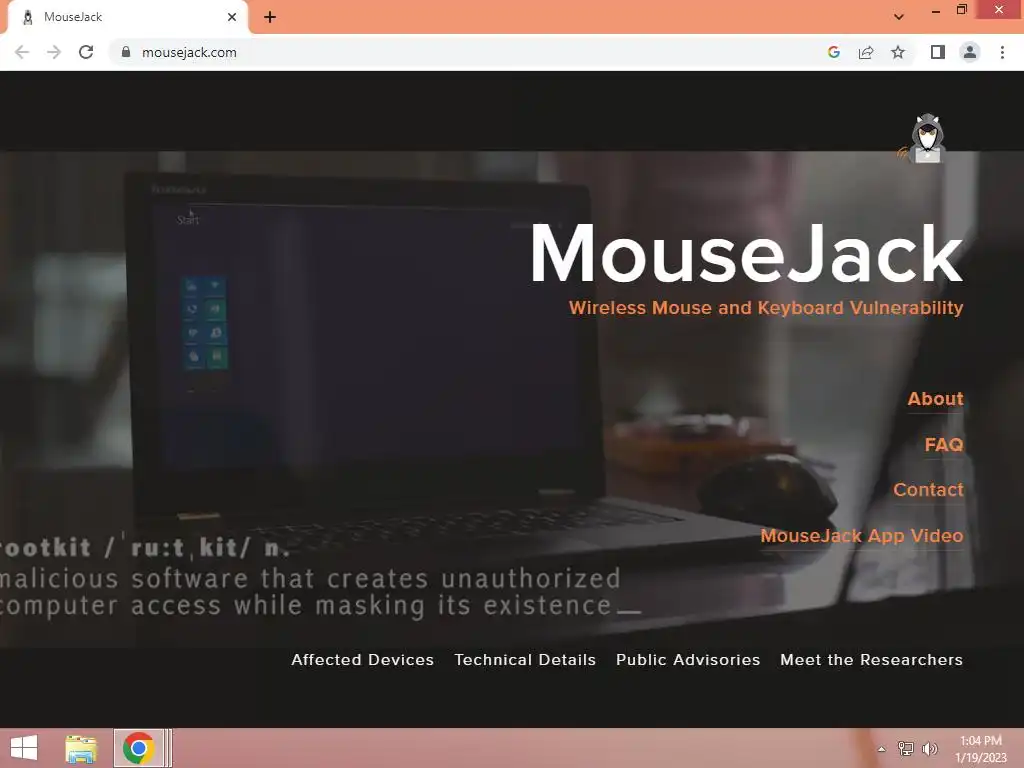
Task: View site info via the padlock icon
Action: 126,52
